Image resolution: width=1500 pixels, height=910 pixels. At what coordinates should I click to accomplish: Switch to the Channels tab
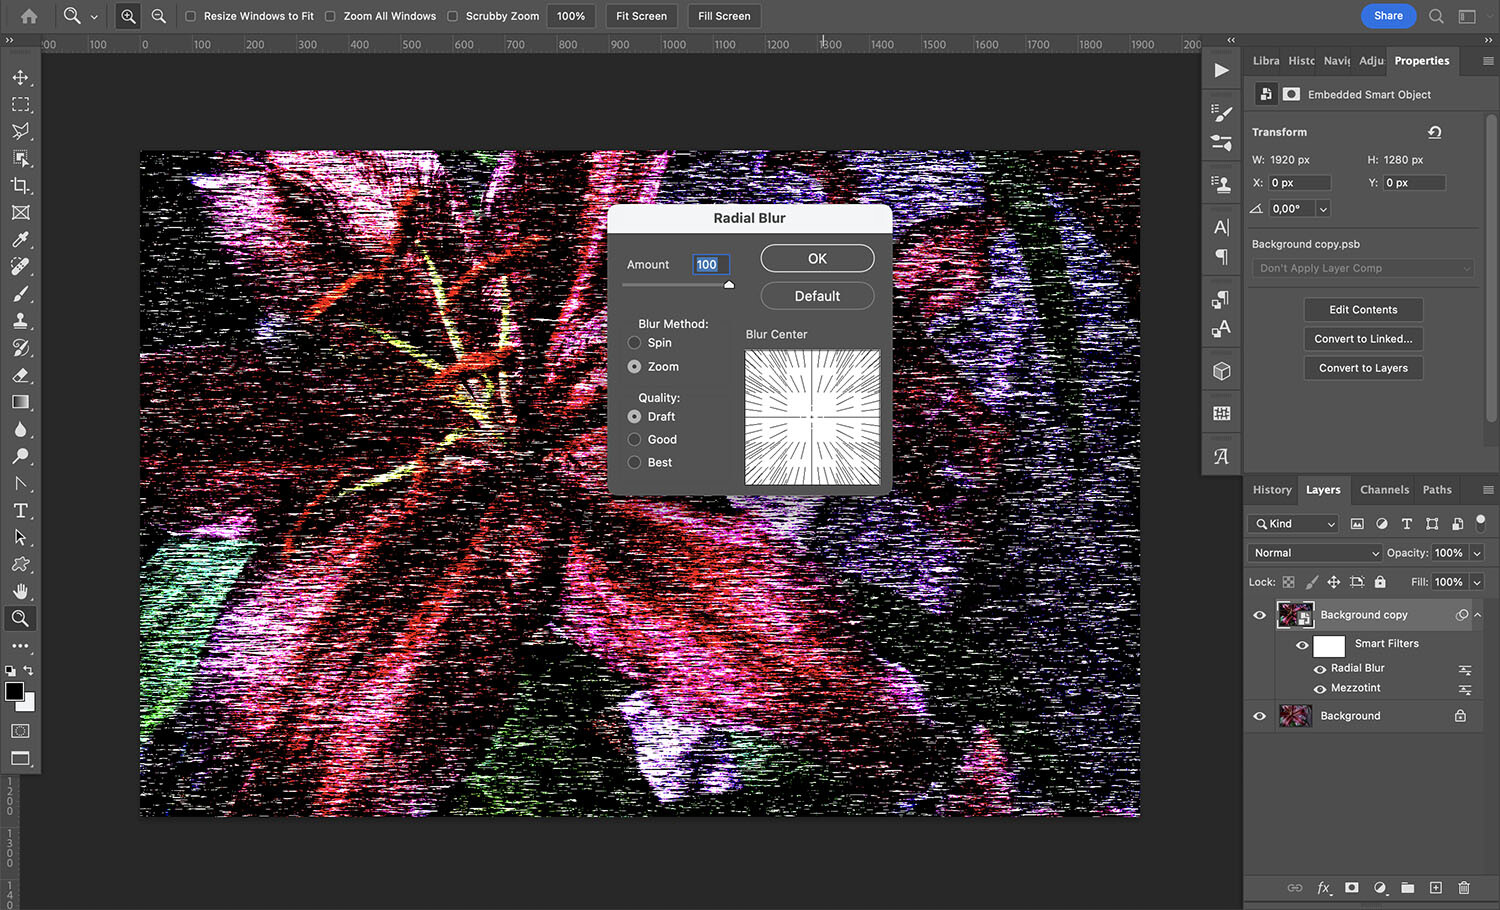[1384, 489]
